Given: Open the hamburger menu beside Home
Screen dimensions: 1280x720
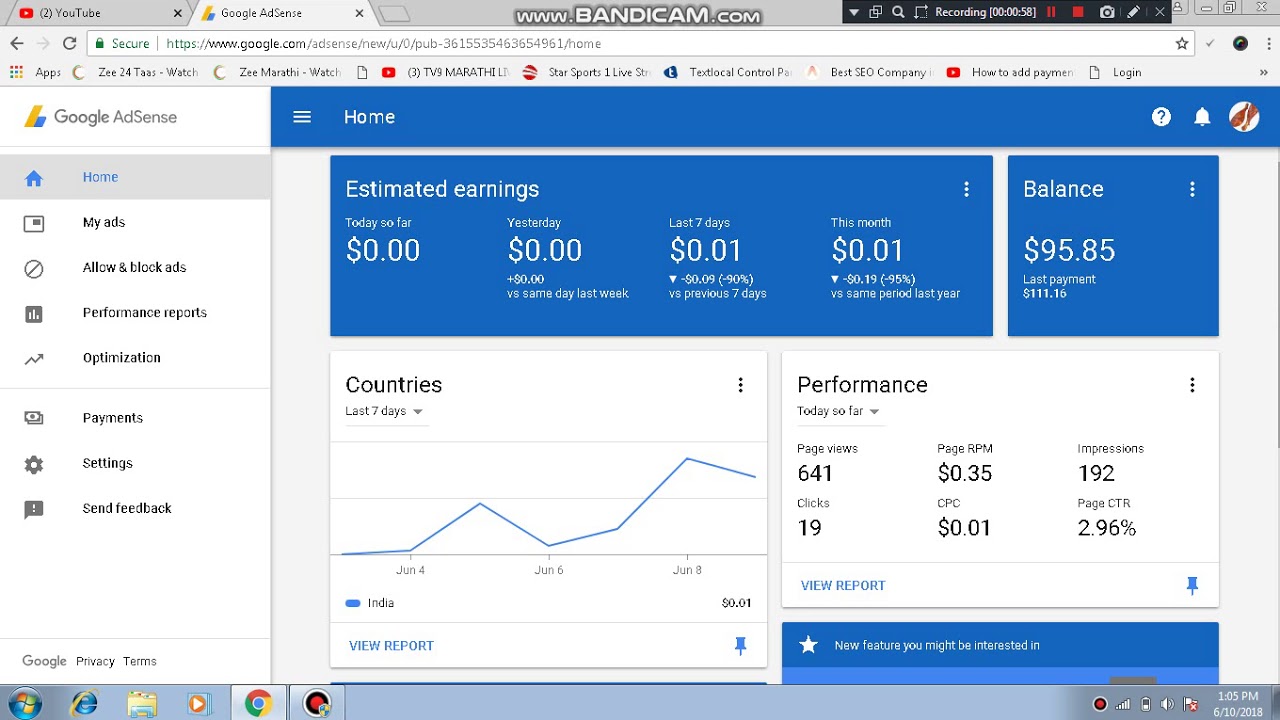Looking at the screenshot, I should coord(302,117).
